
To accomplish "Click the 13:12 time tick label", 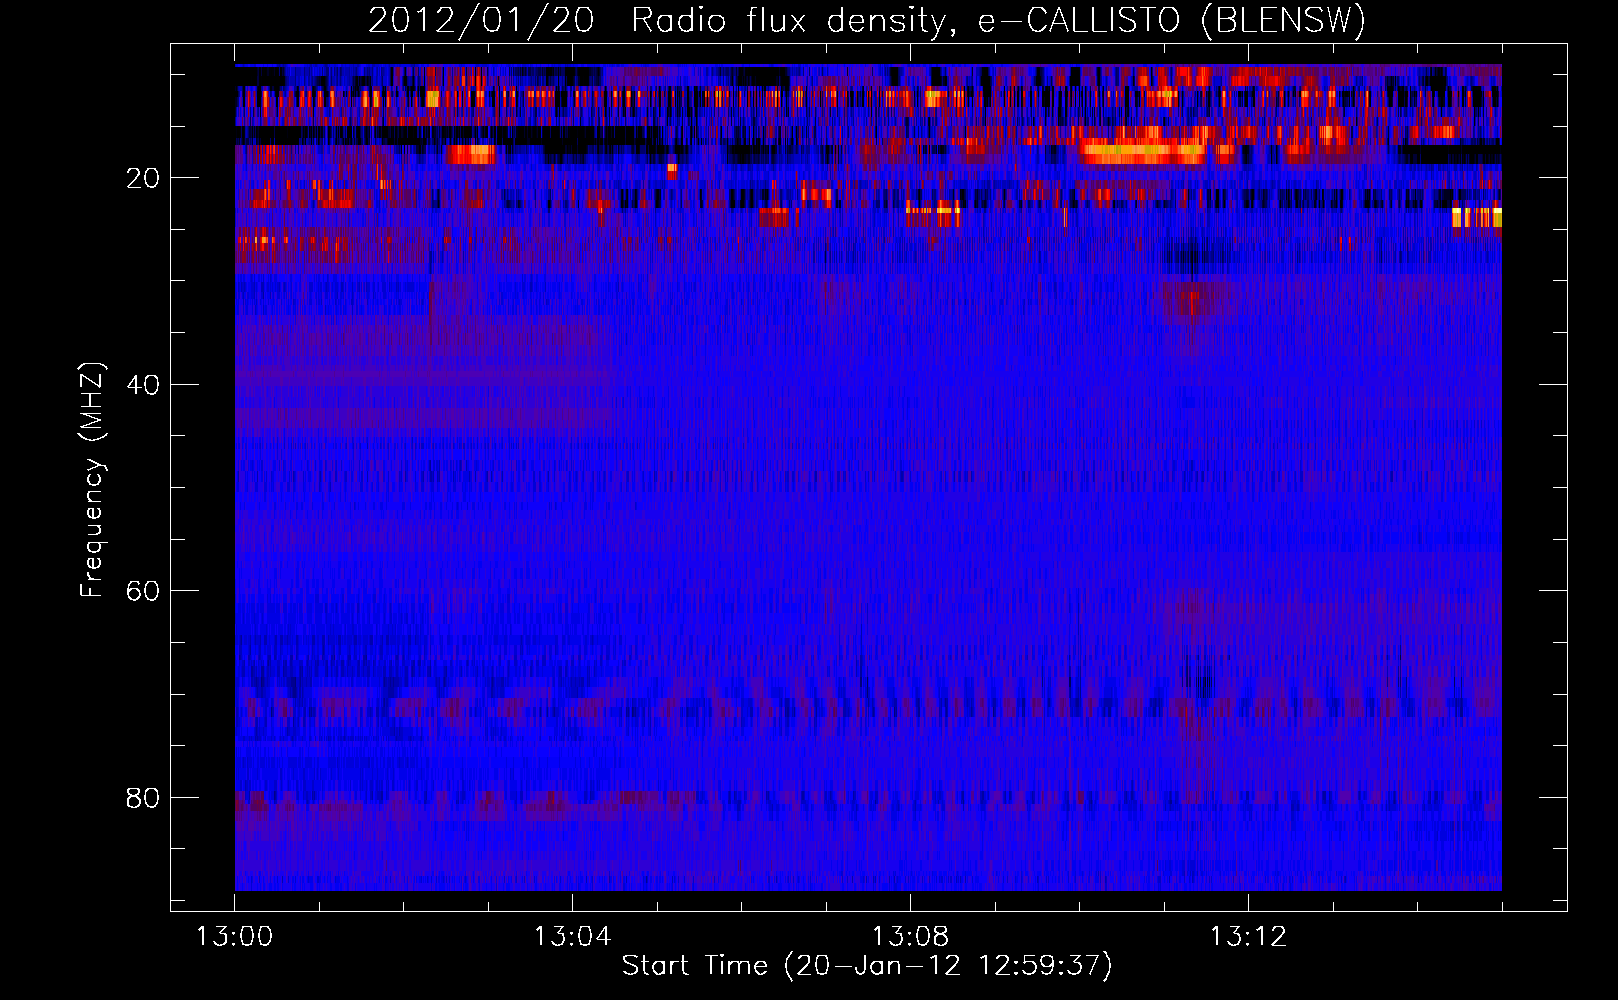I will (x=1248, y=937).
